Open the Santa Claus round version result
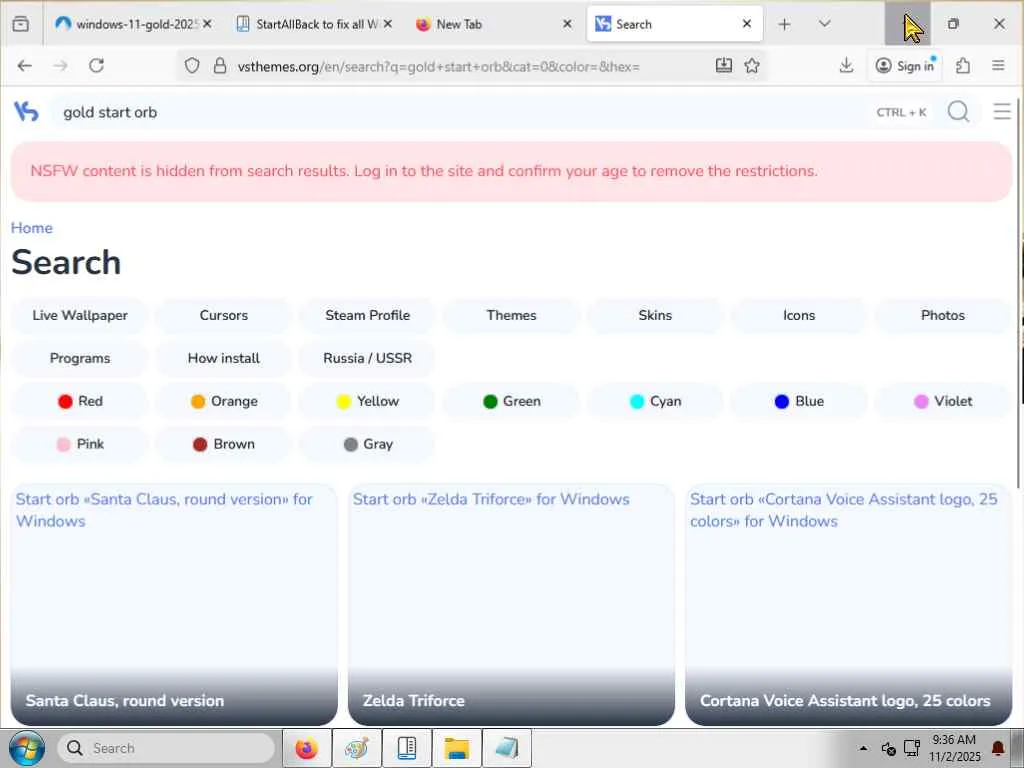The width and height of the screenshot is (1024, 768). (174, 605)
